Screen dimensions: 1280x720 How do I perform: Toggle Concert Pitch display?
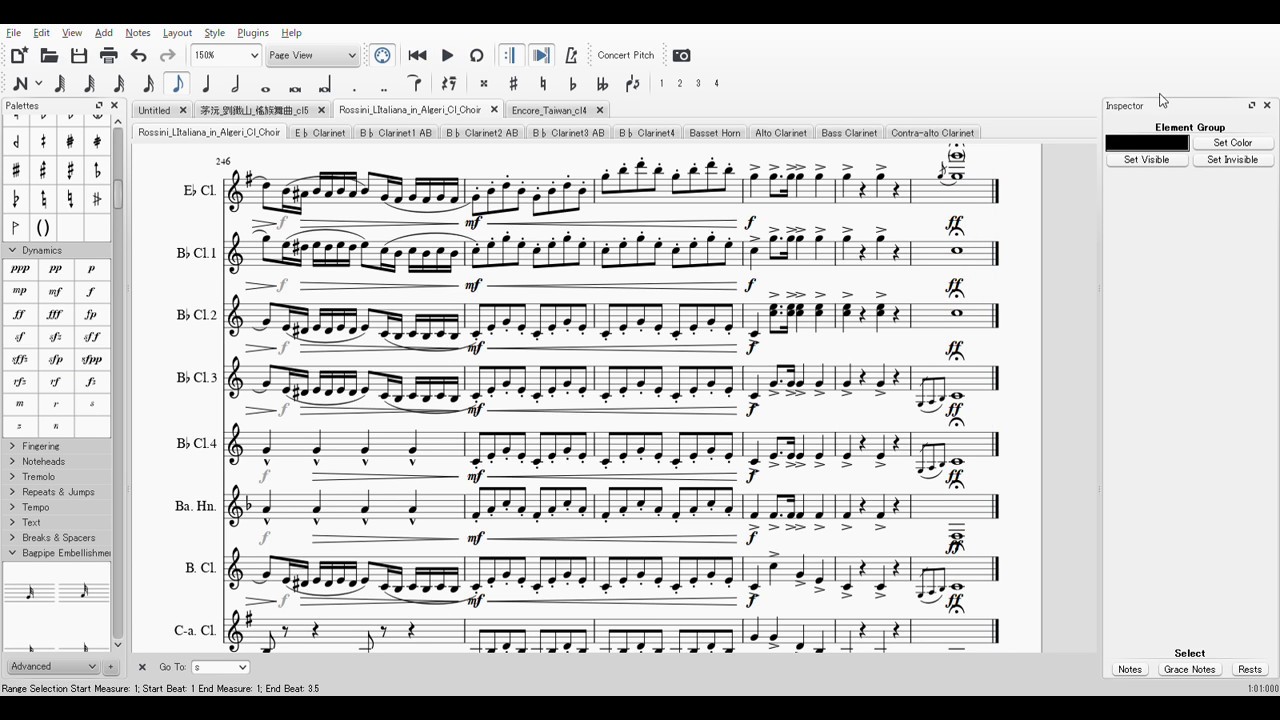[626, 55]
